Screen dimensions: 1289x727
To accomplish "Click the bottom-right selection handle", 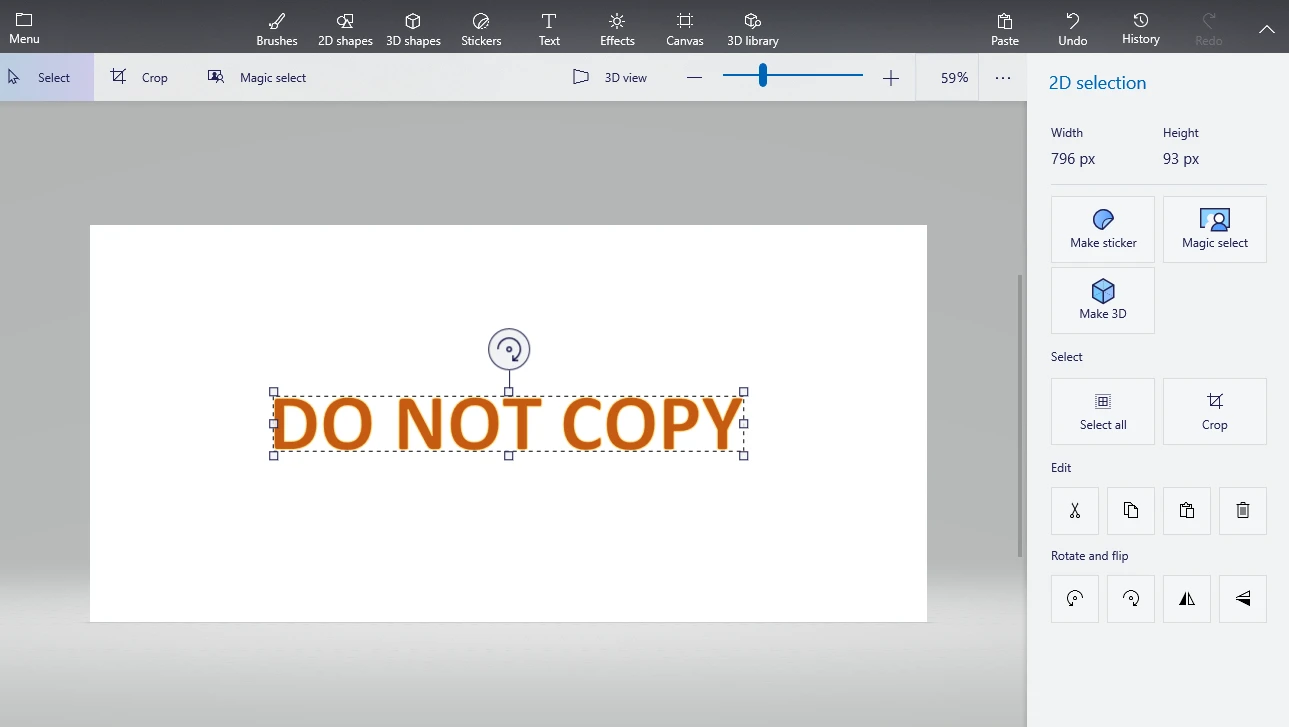I will [744, 456].
